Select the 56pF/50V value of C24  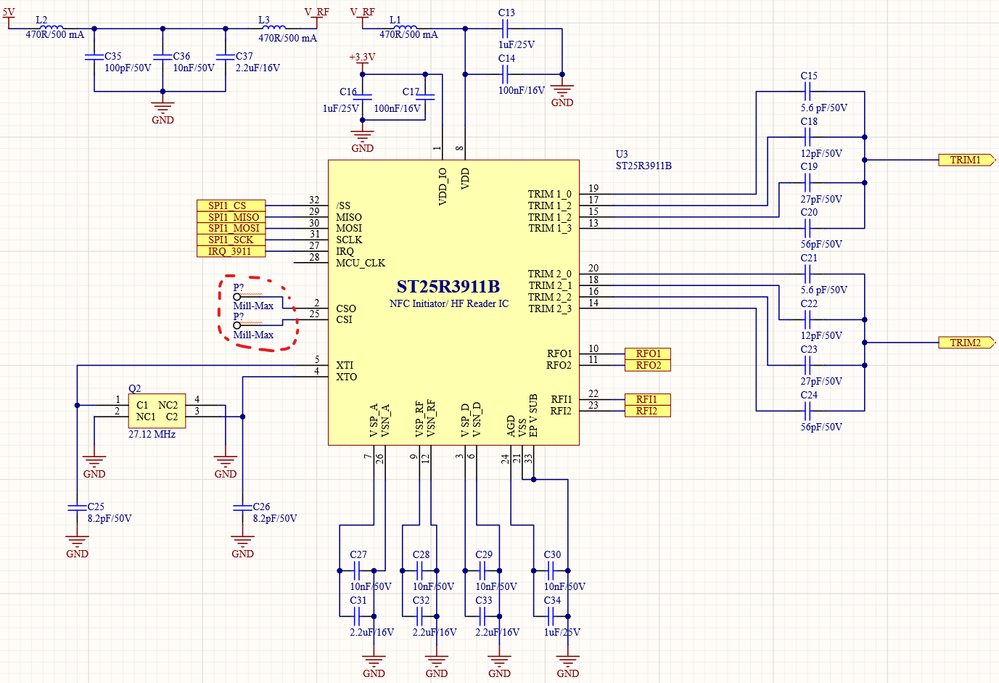[x=821, y=427]
